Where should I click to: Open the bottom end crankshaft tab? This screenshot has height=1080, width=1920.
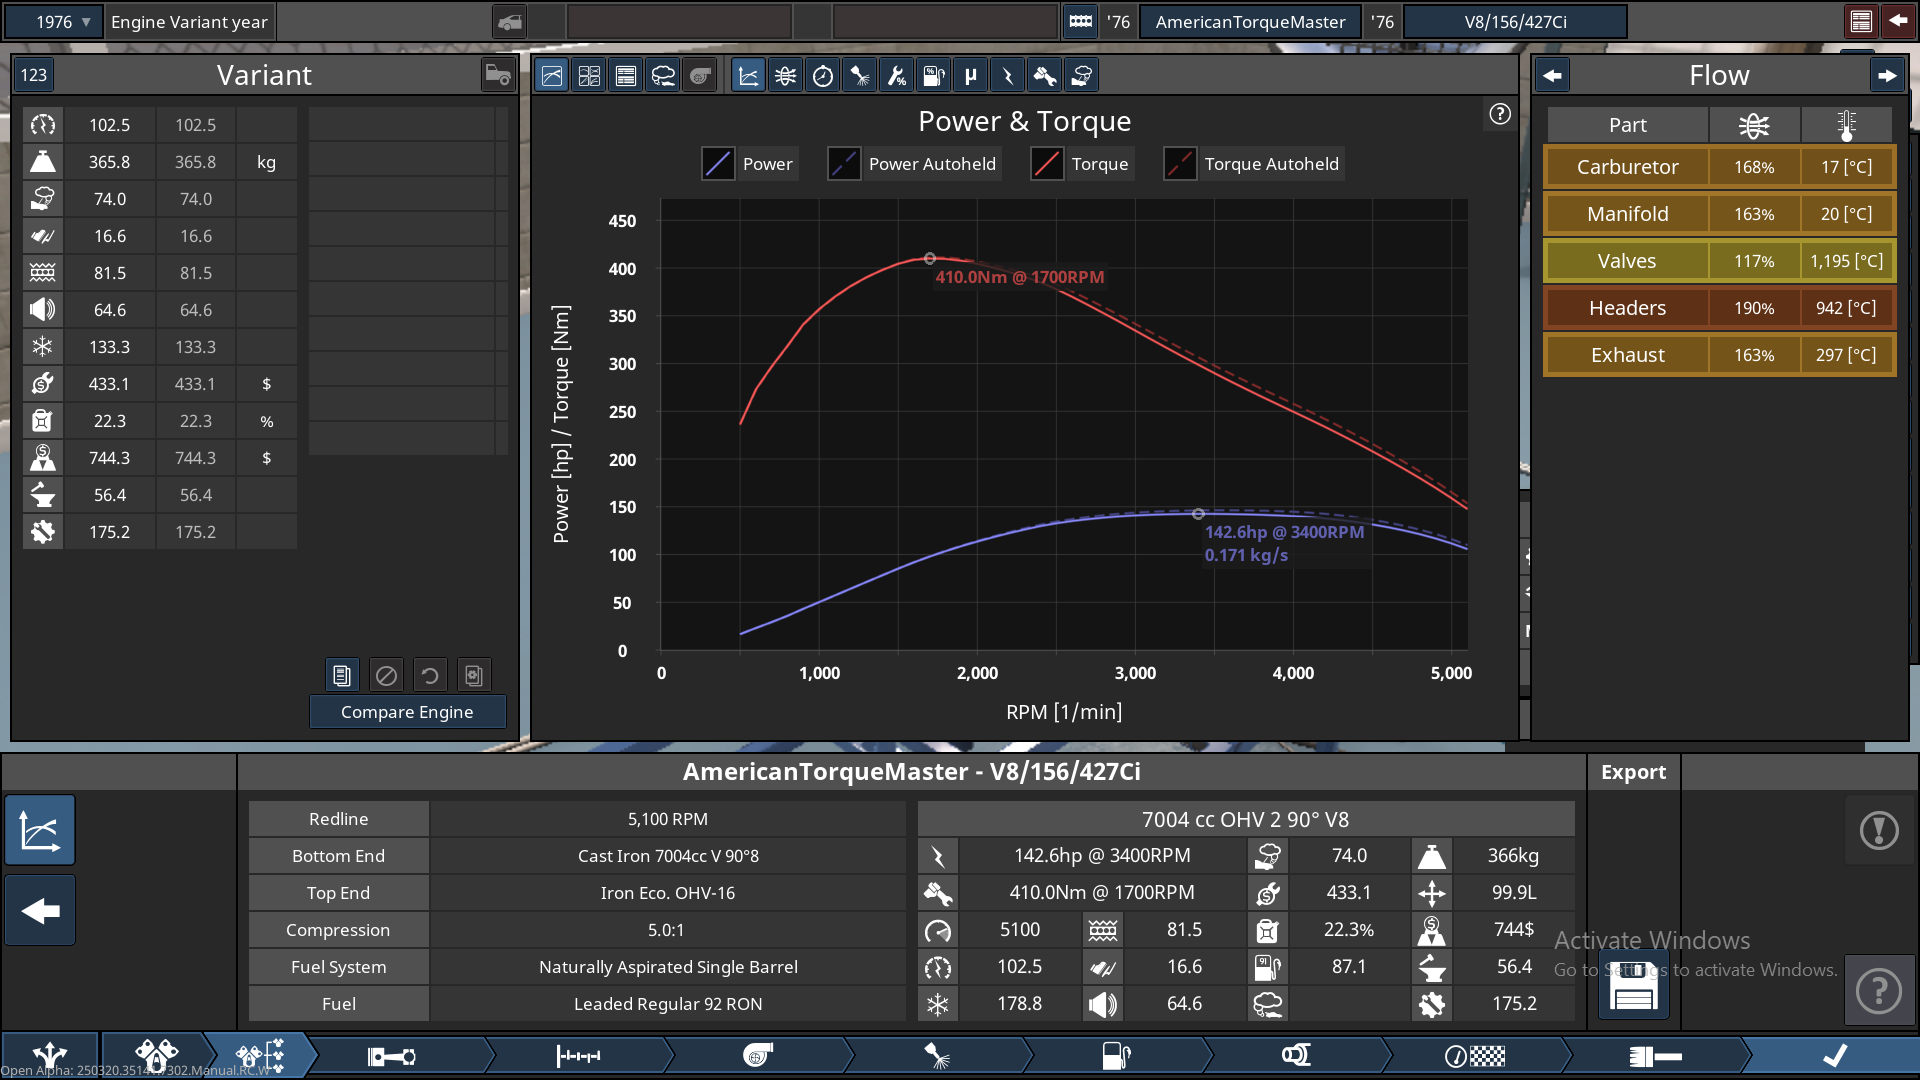click(x=392, y=1056)
